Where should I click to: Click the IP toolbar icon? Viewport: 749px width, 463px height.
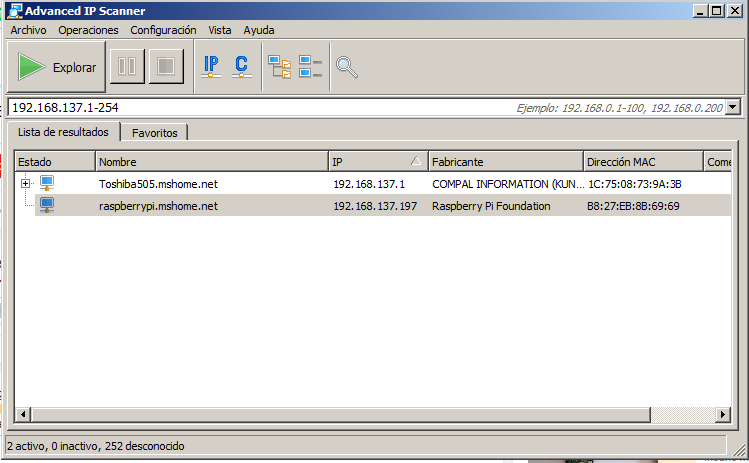(x=211, y=66)
